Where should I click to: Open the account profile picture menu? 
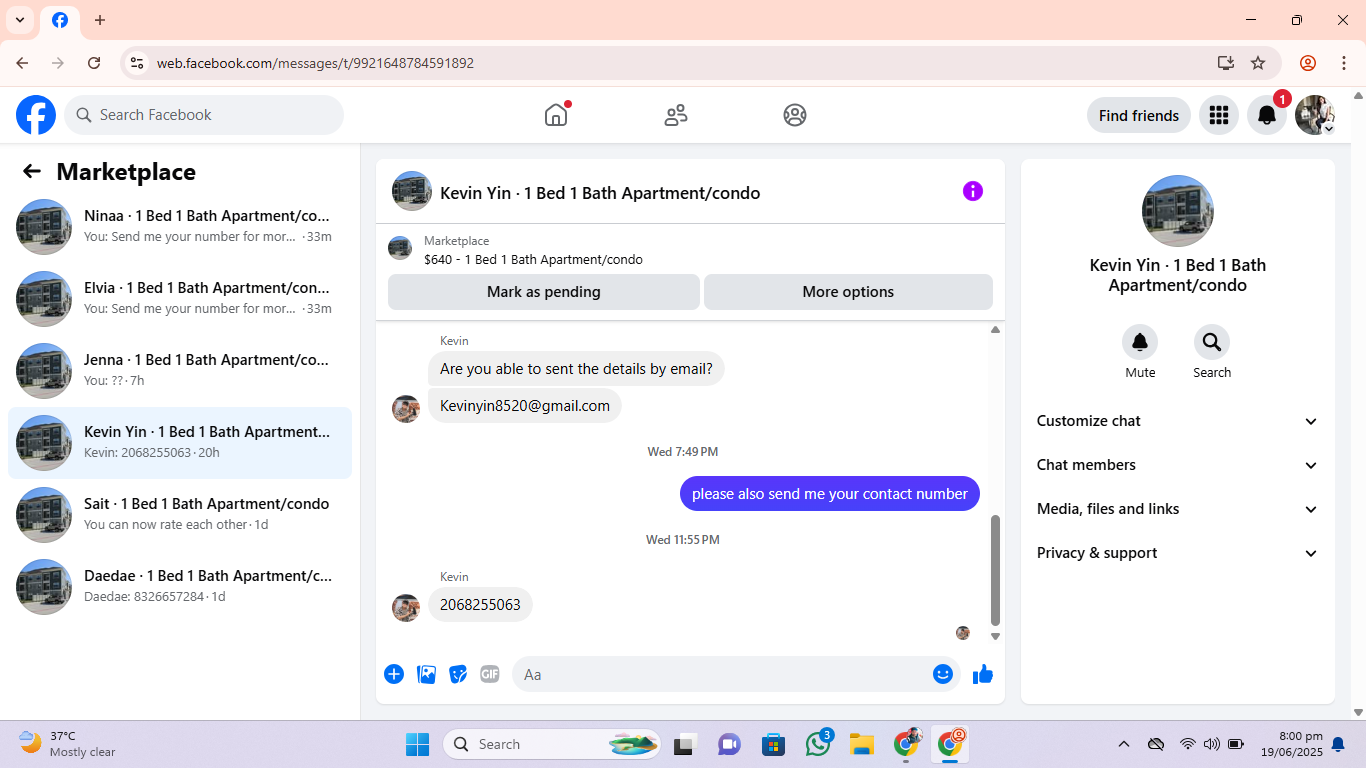click(x=1314, y=115)
